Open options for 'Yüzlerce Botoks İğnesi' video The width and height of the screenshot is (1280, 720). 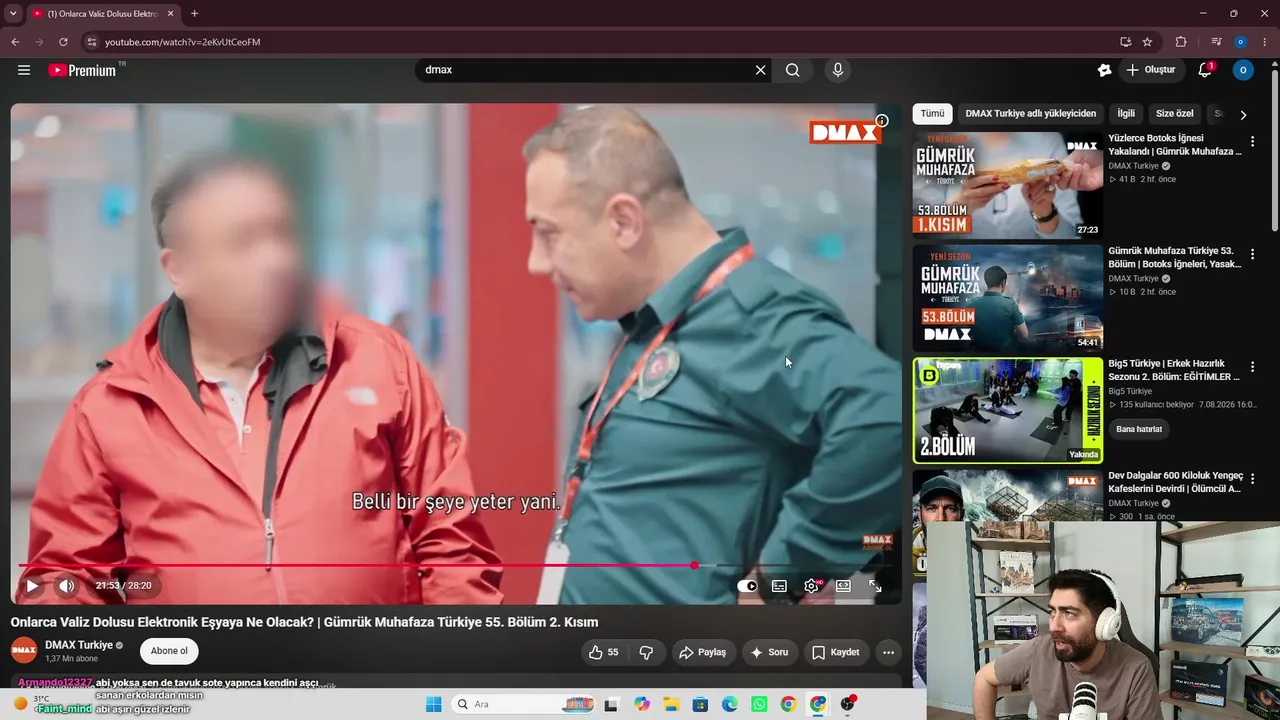1252,142
